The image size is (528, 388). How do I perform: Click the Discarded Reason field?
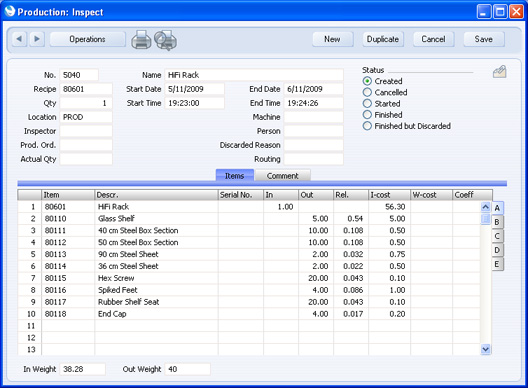click(x=314, y=145)
